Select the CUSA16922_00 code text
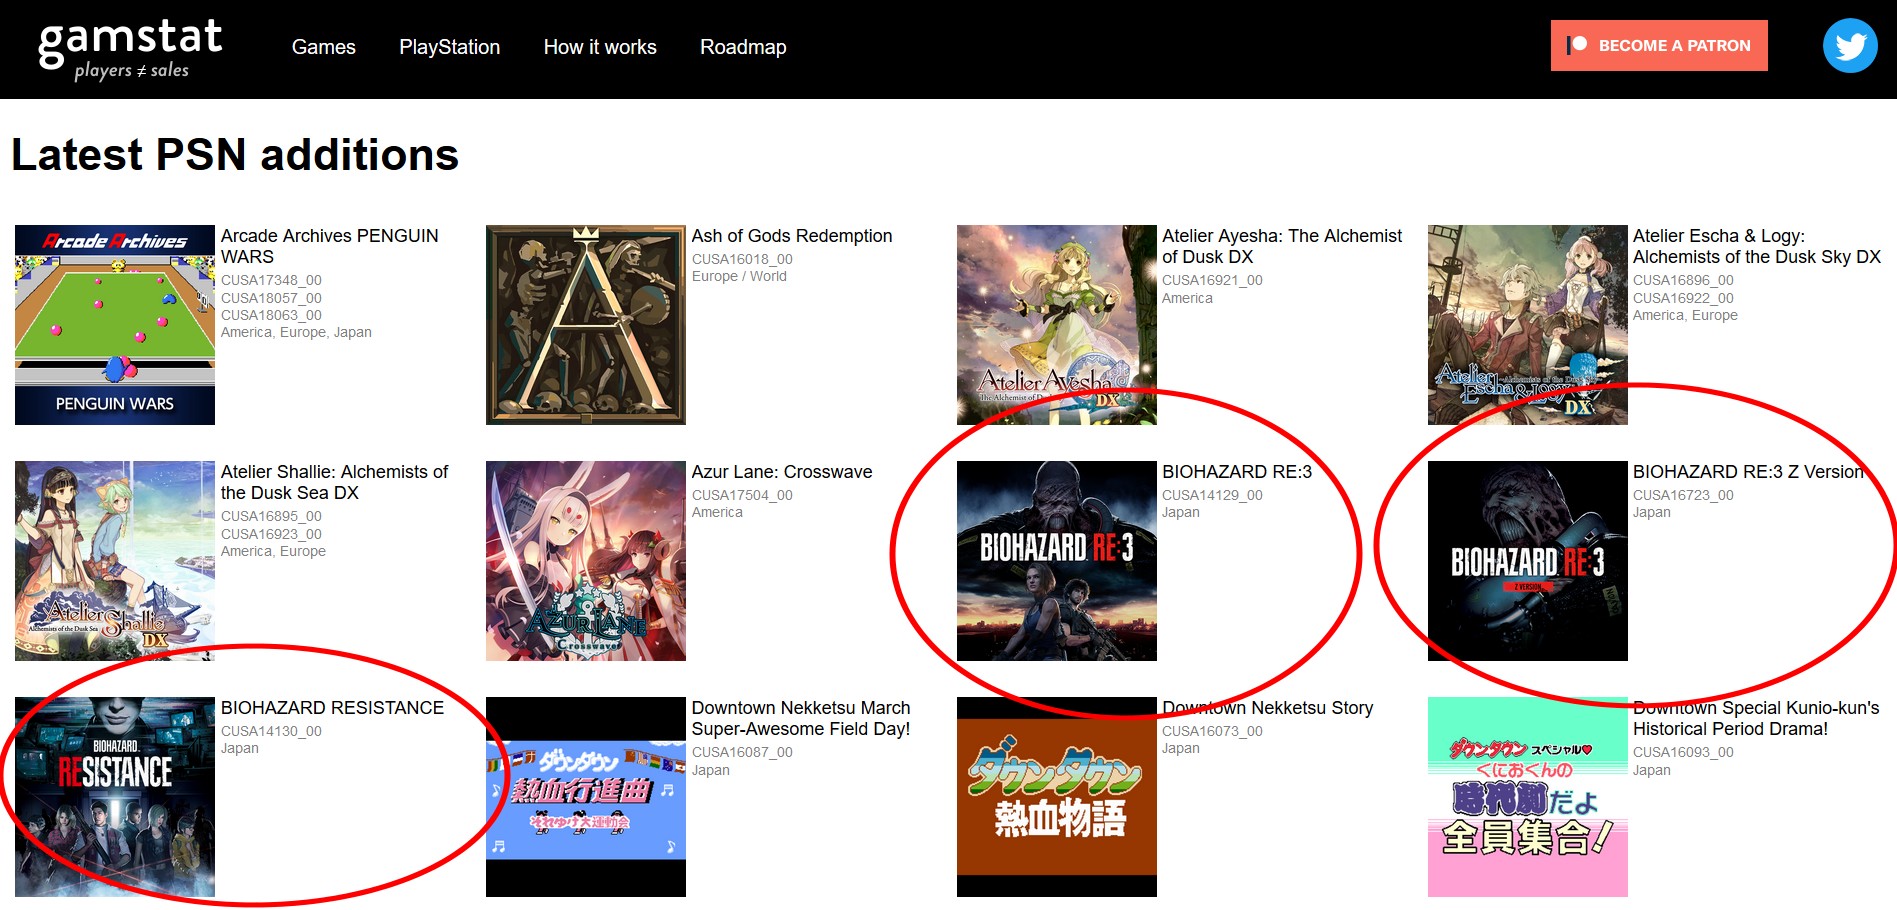Image resolution: width=1897 pixels, height=910 pixels. tap(1683, 298)
